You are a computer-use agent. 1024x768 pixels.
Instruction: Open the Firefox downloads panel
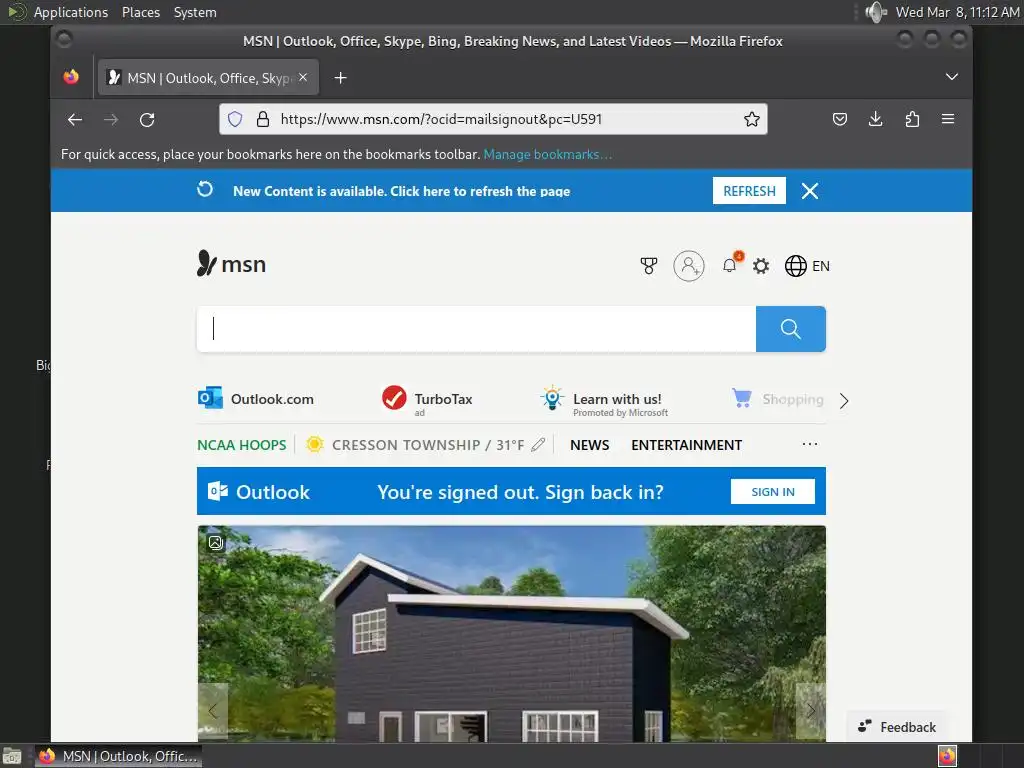[x=876, y=119]
